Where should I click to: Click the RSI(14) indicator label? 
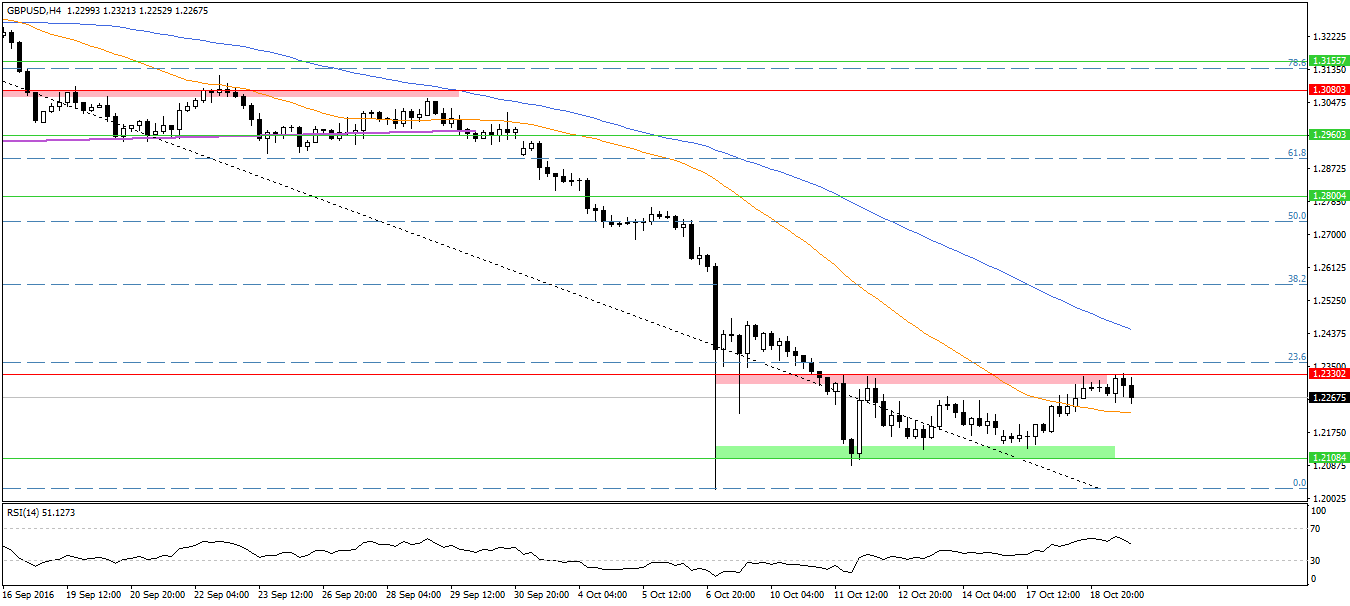coord(40,512)
